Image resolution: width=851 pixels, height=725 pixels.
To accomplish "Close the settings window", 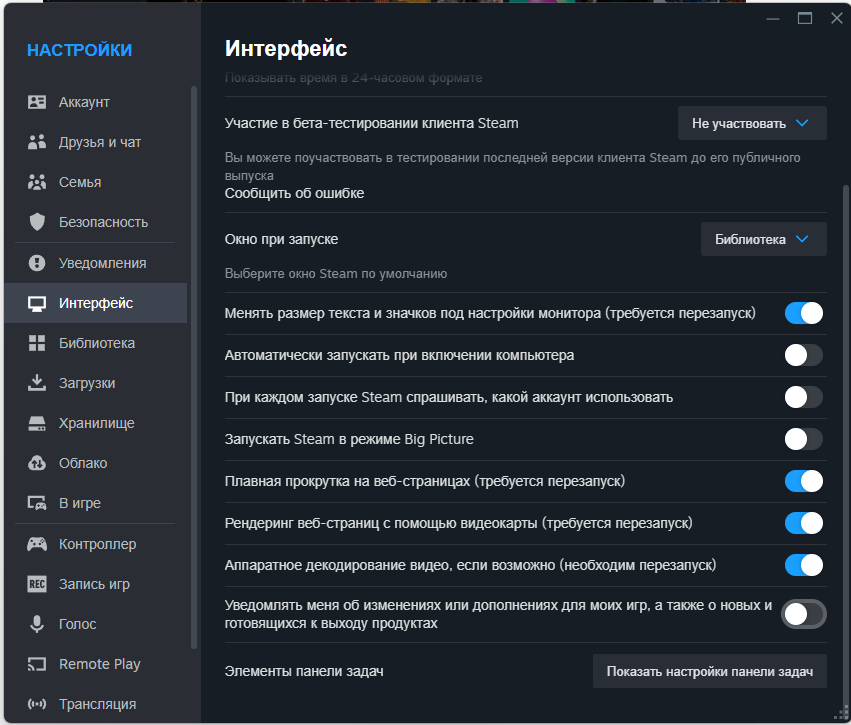I will pos(837,18).
